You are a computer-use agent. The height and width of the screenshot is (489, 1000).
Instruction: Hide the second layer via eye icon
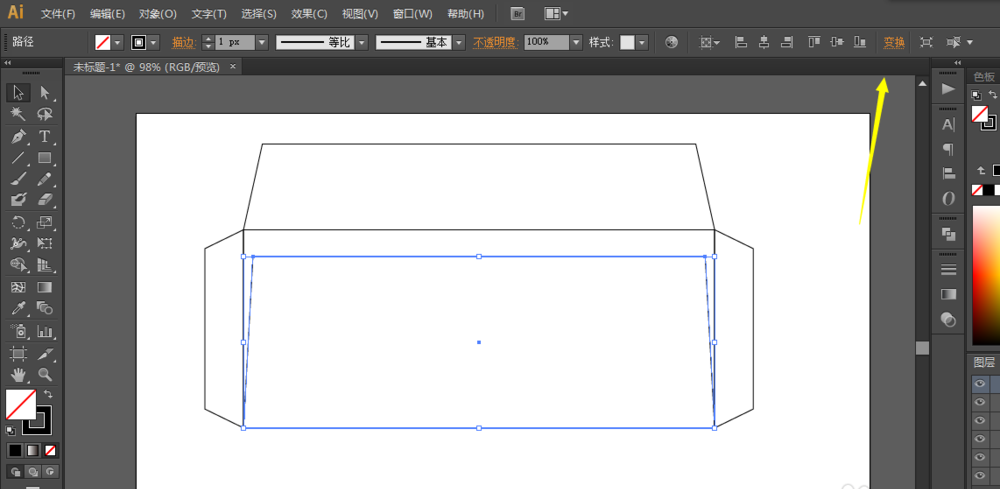tap(980, 402)
